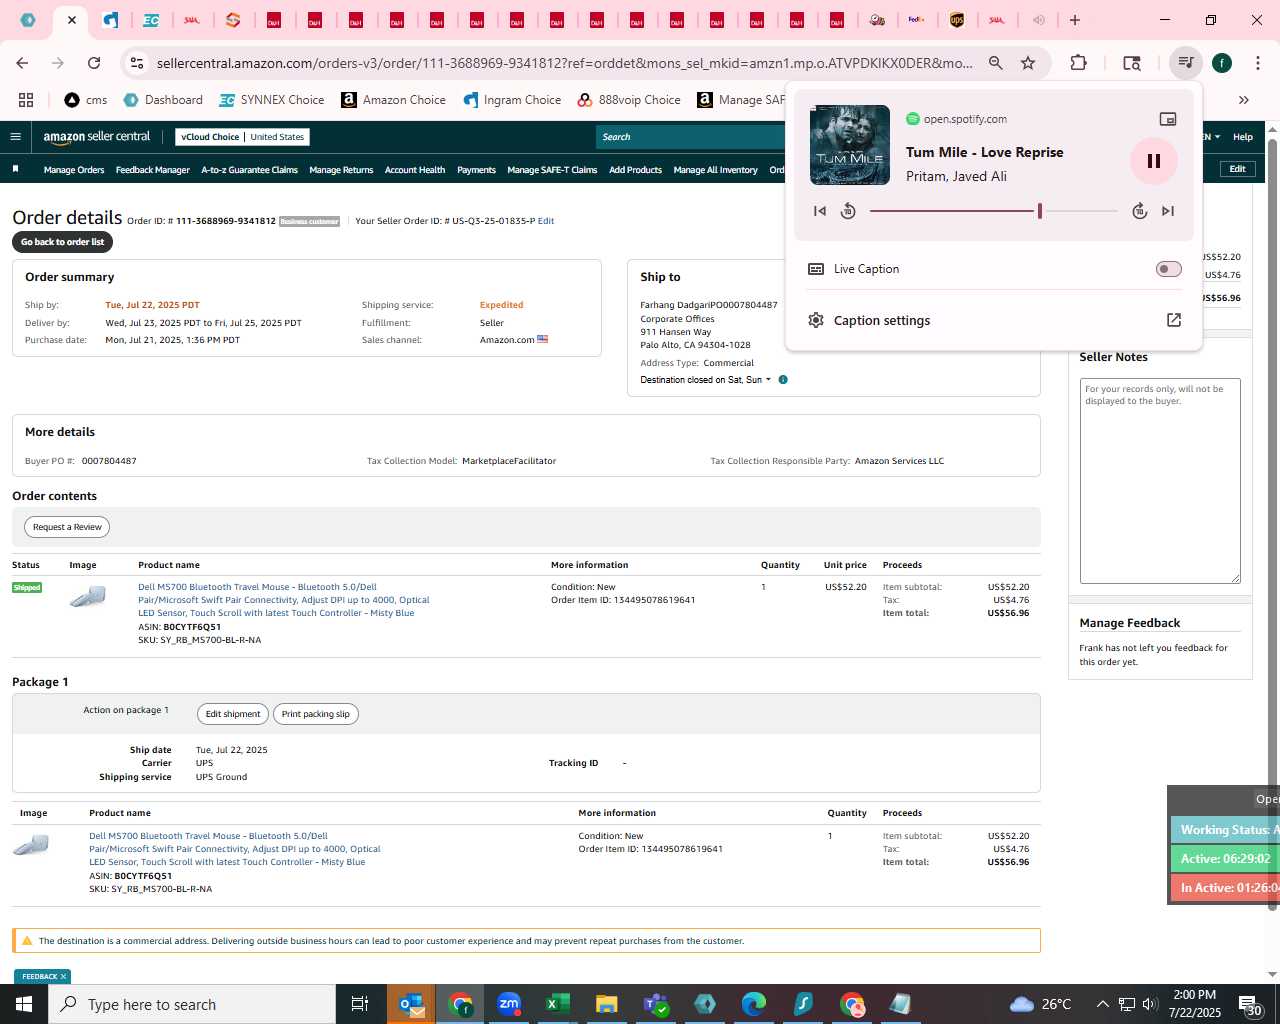Image resolution: width=1280 pixels, height=1024 pixels.
Task: Click into Seller Notes text area
Action: pos(1160,481)
